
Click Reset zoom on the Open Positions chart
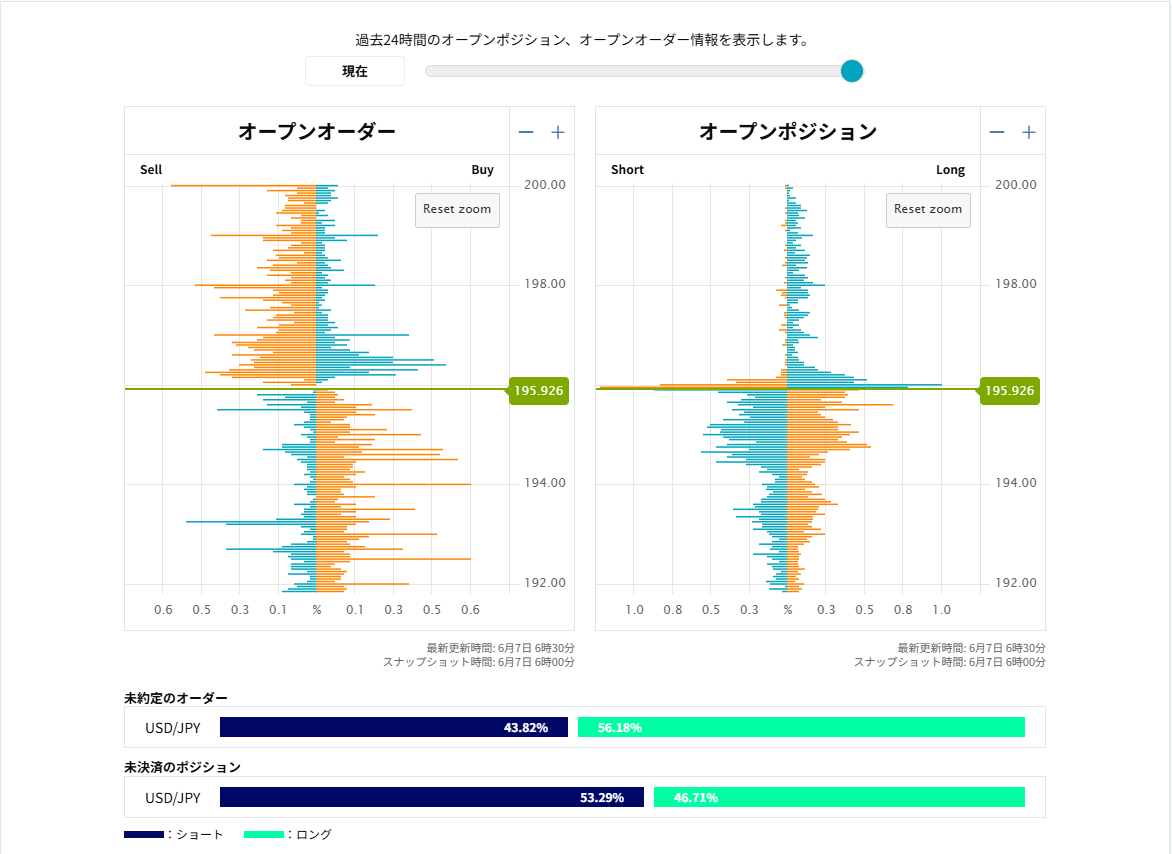pos(928,210)
